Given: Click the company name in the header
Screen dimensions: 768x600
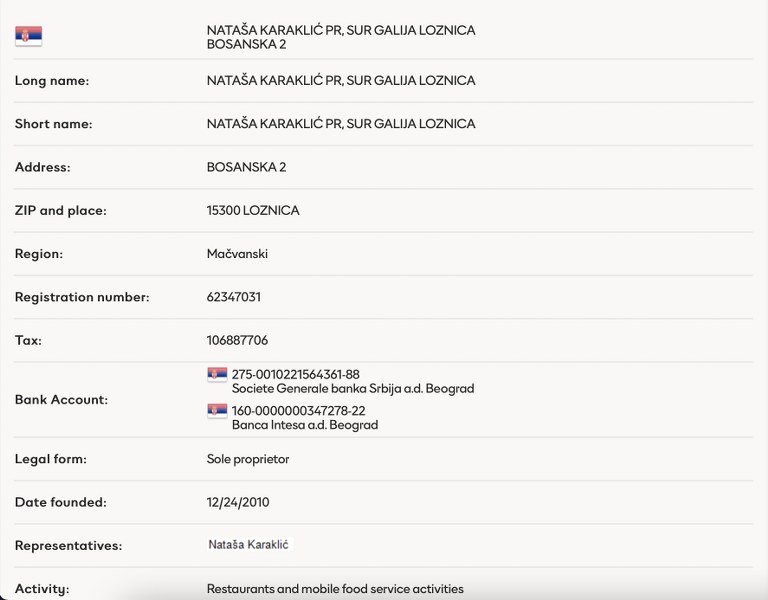Looking at the screenshot, I should tap(340, 30).
